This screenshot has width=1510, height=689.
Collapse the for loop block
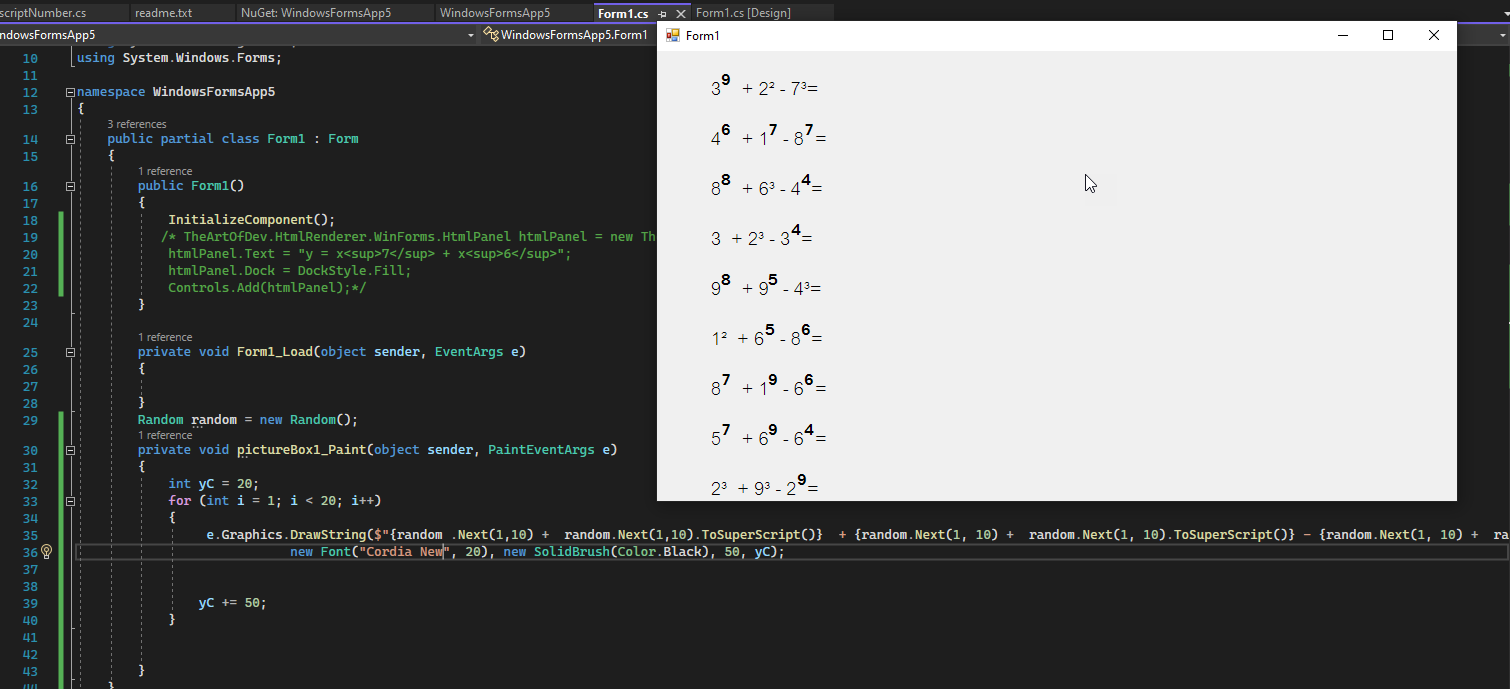click(x=69, y=501)
